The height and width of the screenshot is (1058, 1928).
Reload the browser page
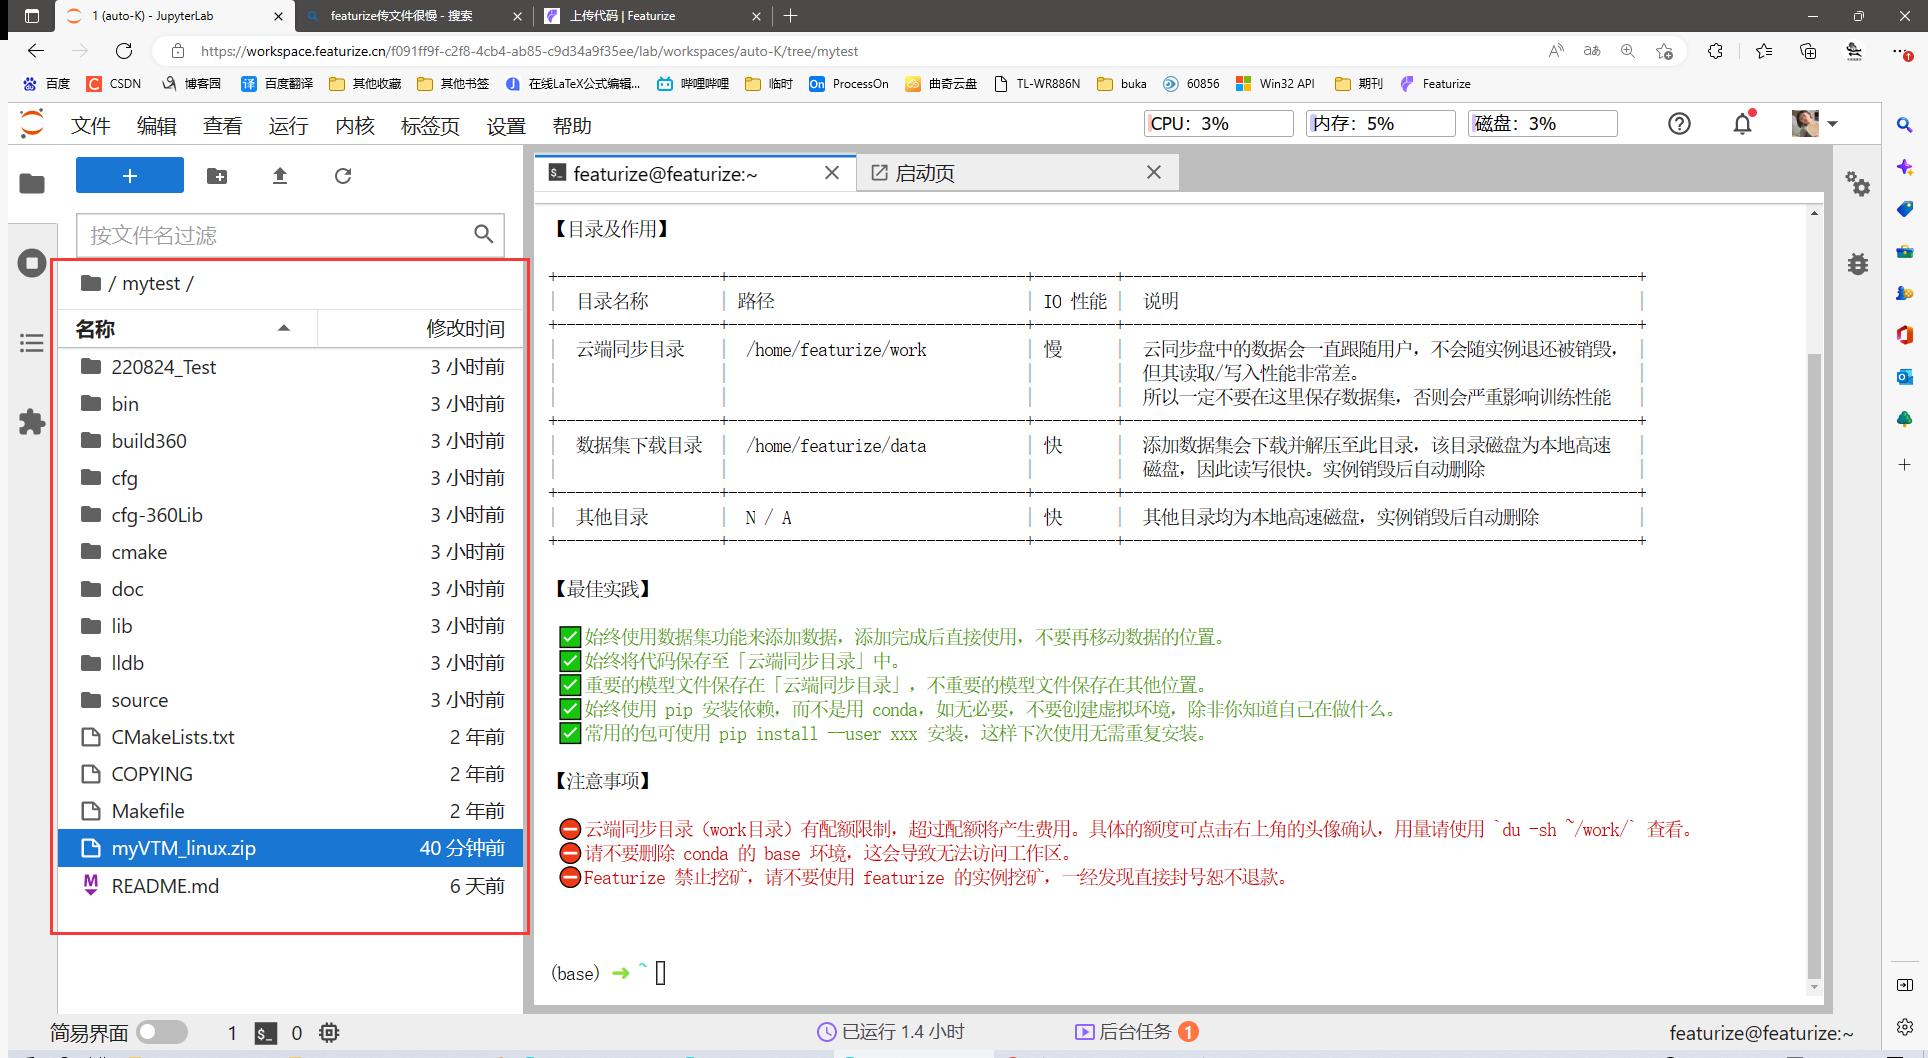[x=124, y=51]
